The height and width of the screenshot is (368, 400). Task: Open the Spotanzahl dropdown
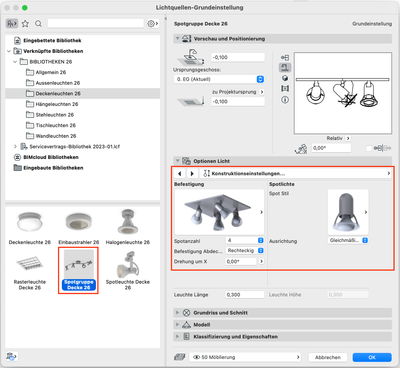click(x=245, y=240)
